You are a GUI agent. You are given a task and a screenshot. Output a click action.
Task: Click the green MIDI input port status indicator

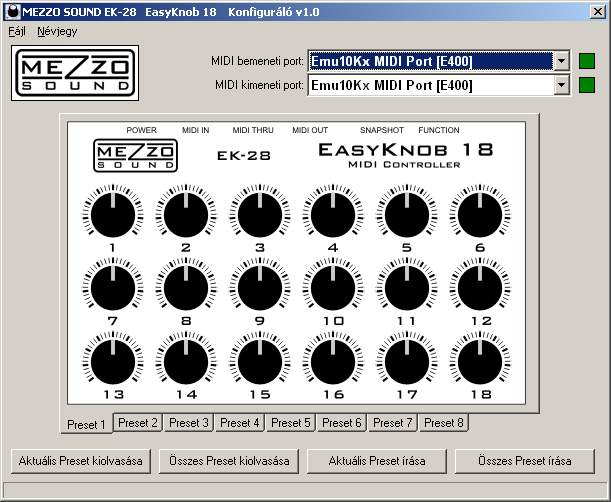click(587, 61)
